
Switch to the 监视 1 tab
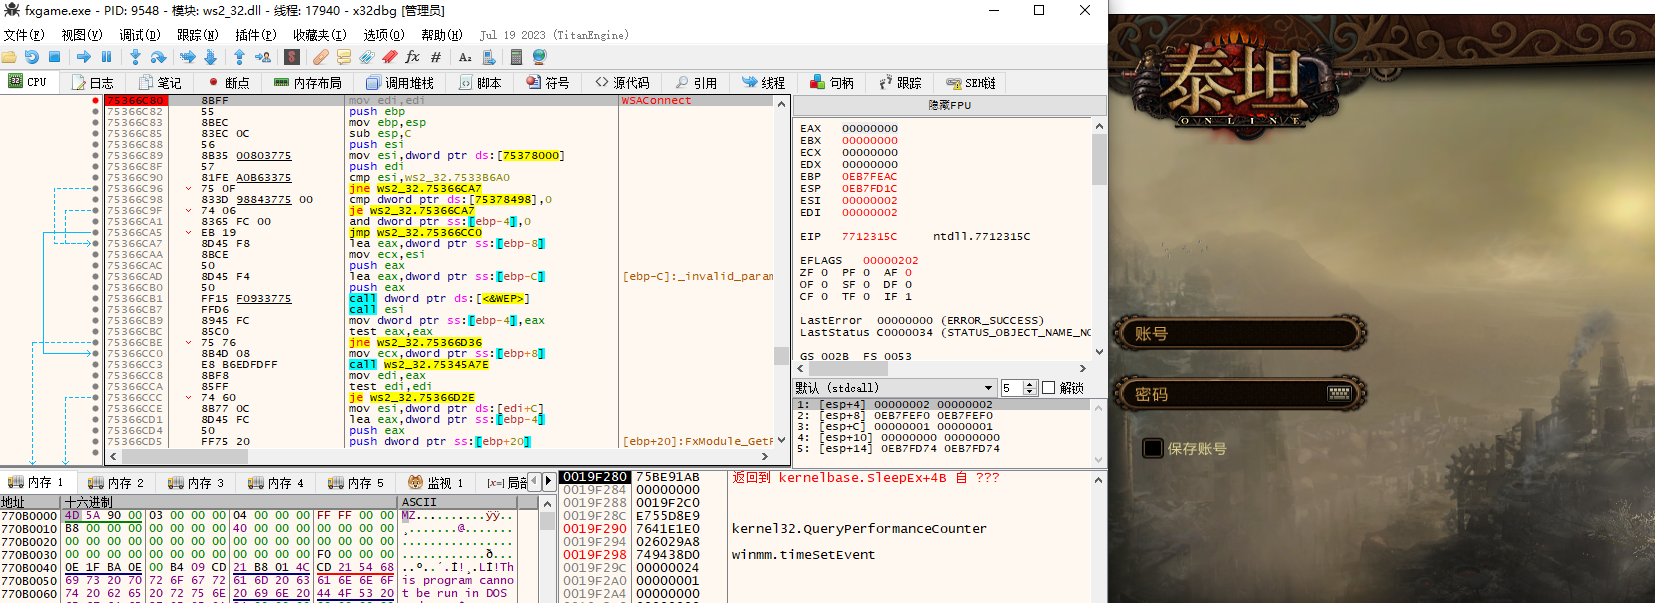click(x=436, y=482)
